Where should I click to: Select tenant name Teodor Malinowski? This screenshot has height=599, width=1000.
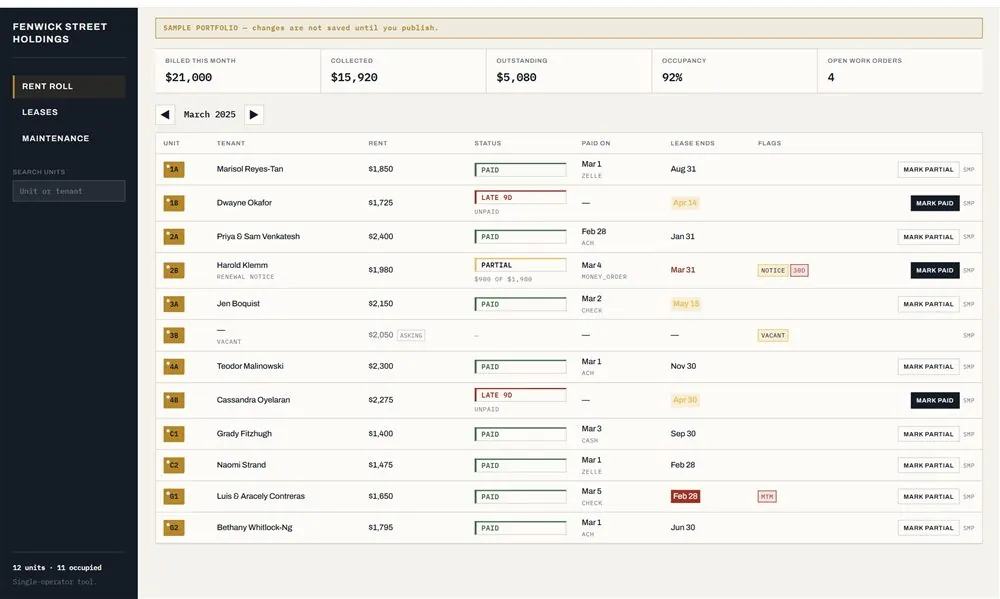point(250,366)
